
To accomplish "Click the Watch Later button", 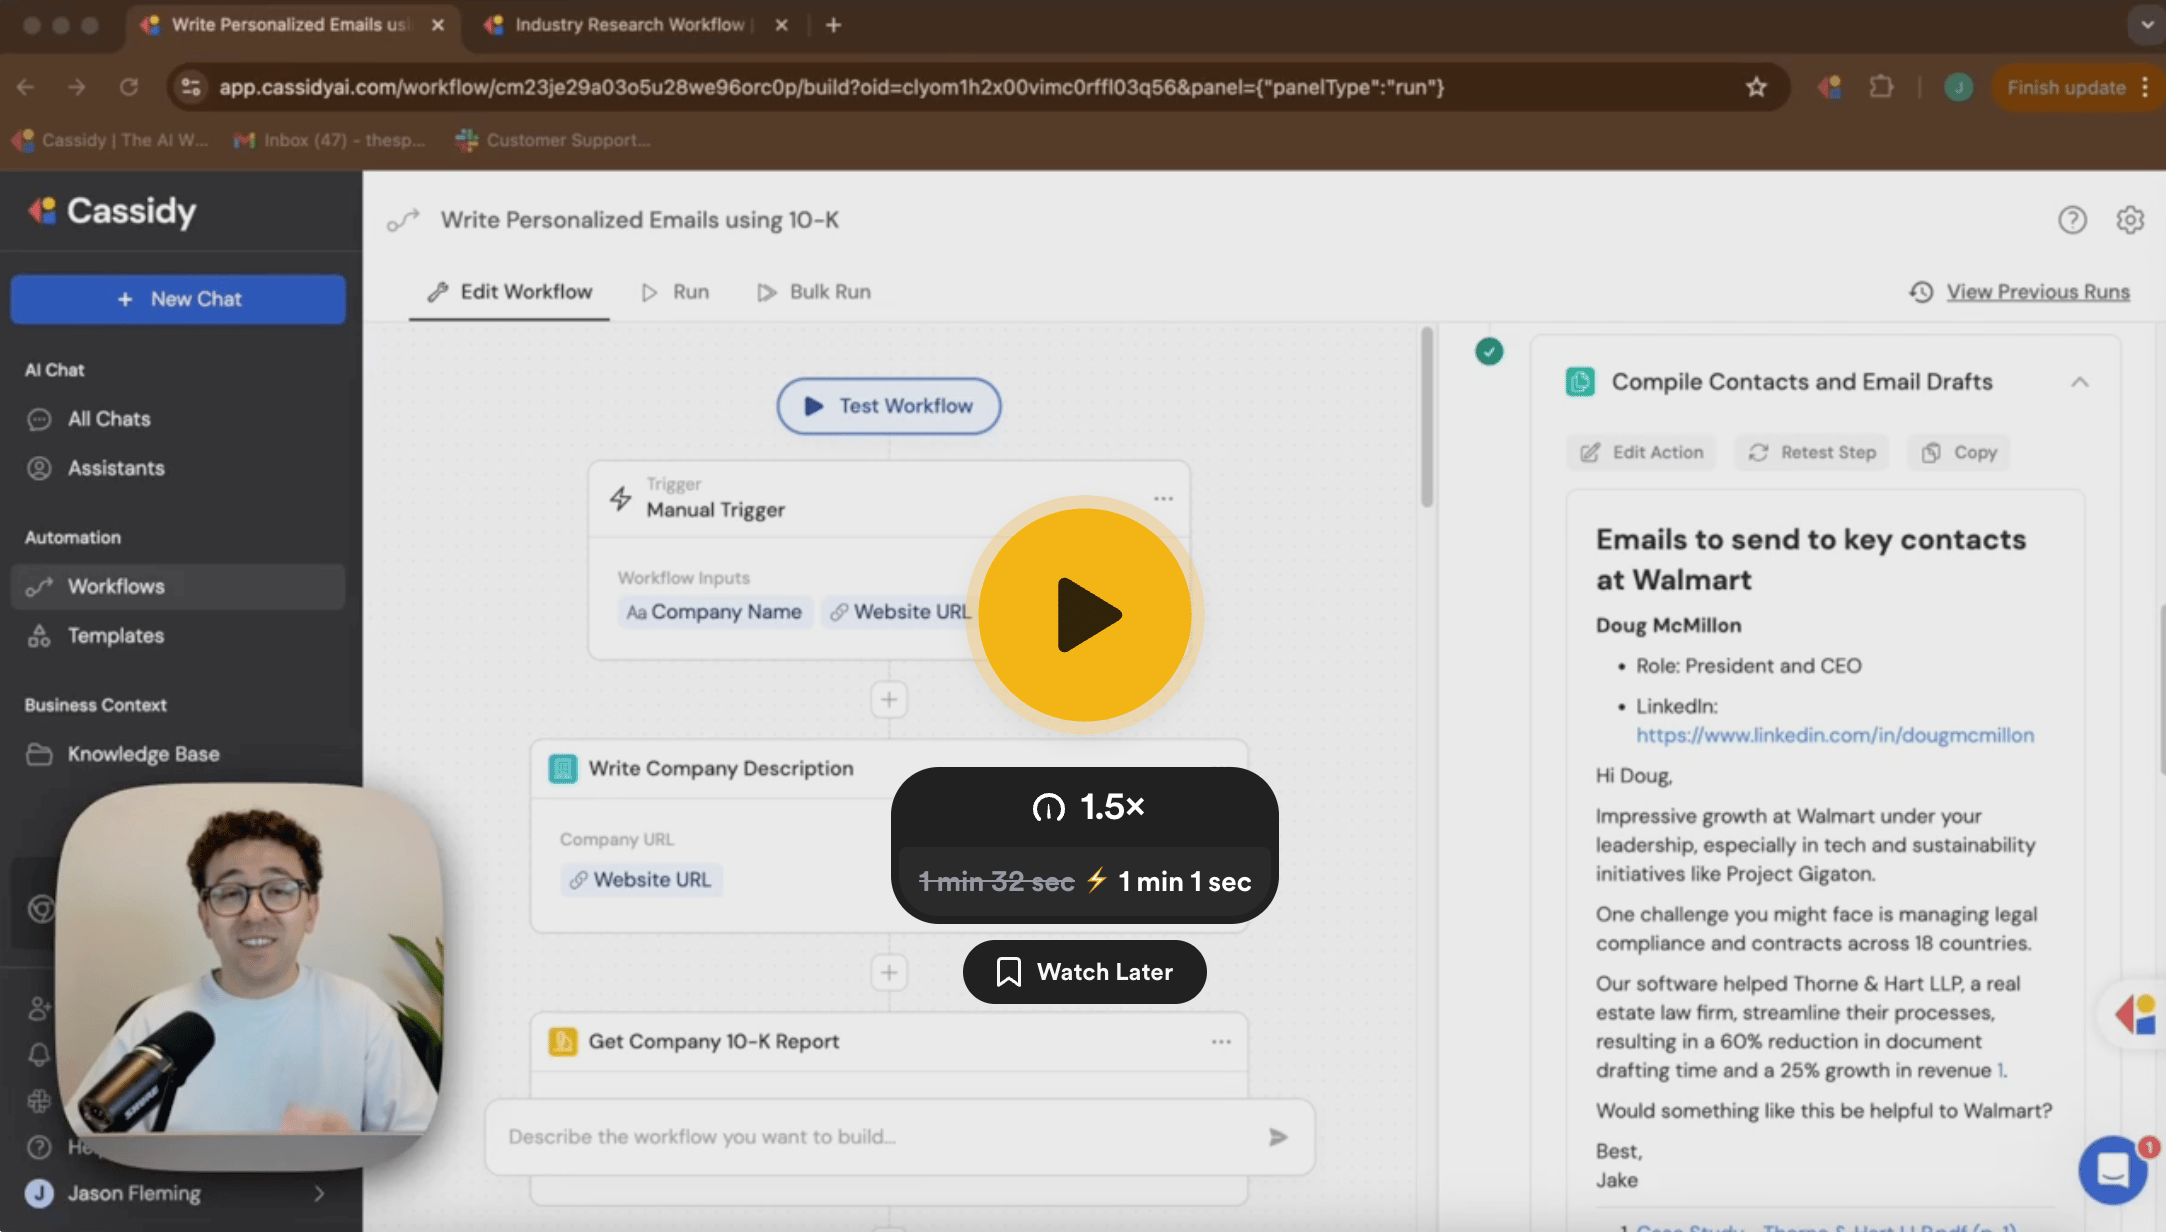I will 1085,972.
